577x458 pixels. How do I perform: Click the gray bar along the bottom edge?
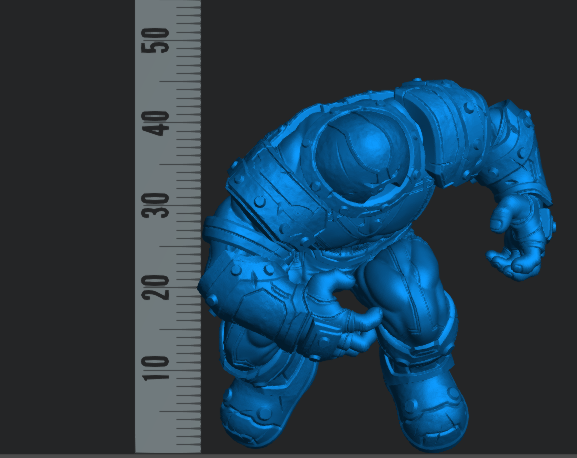click(x=288, y=456)
